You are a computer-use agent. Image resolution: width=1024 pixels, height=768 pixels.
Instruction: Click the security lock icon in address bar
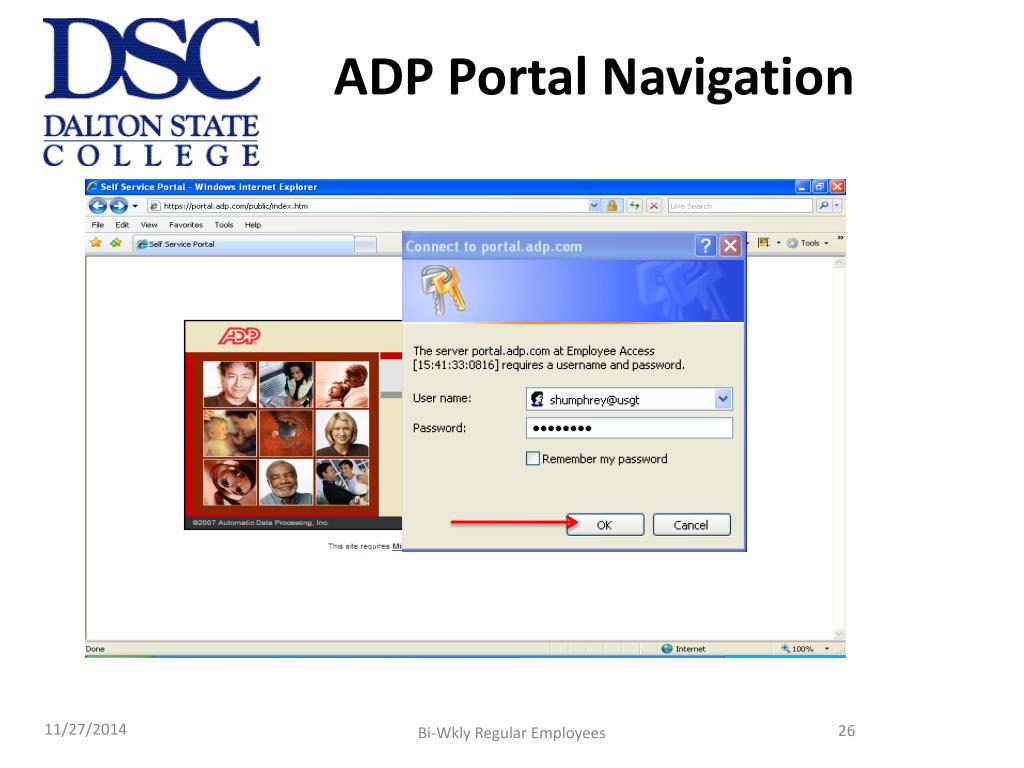(612, 206)
